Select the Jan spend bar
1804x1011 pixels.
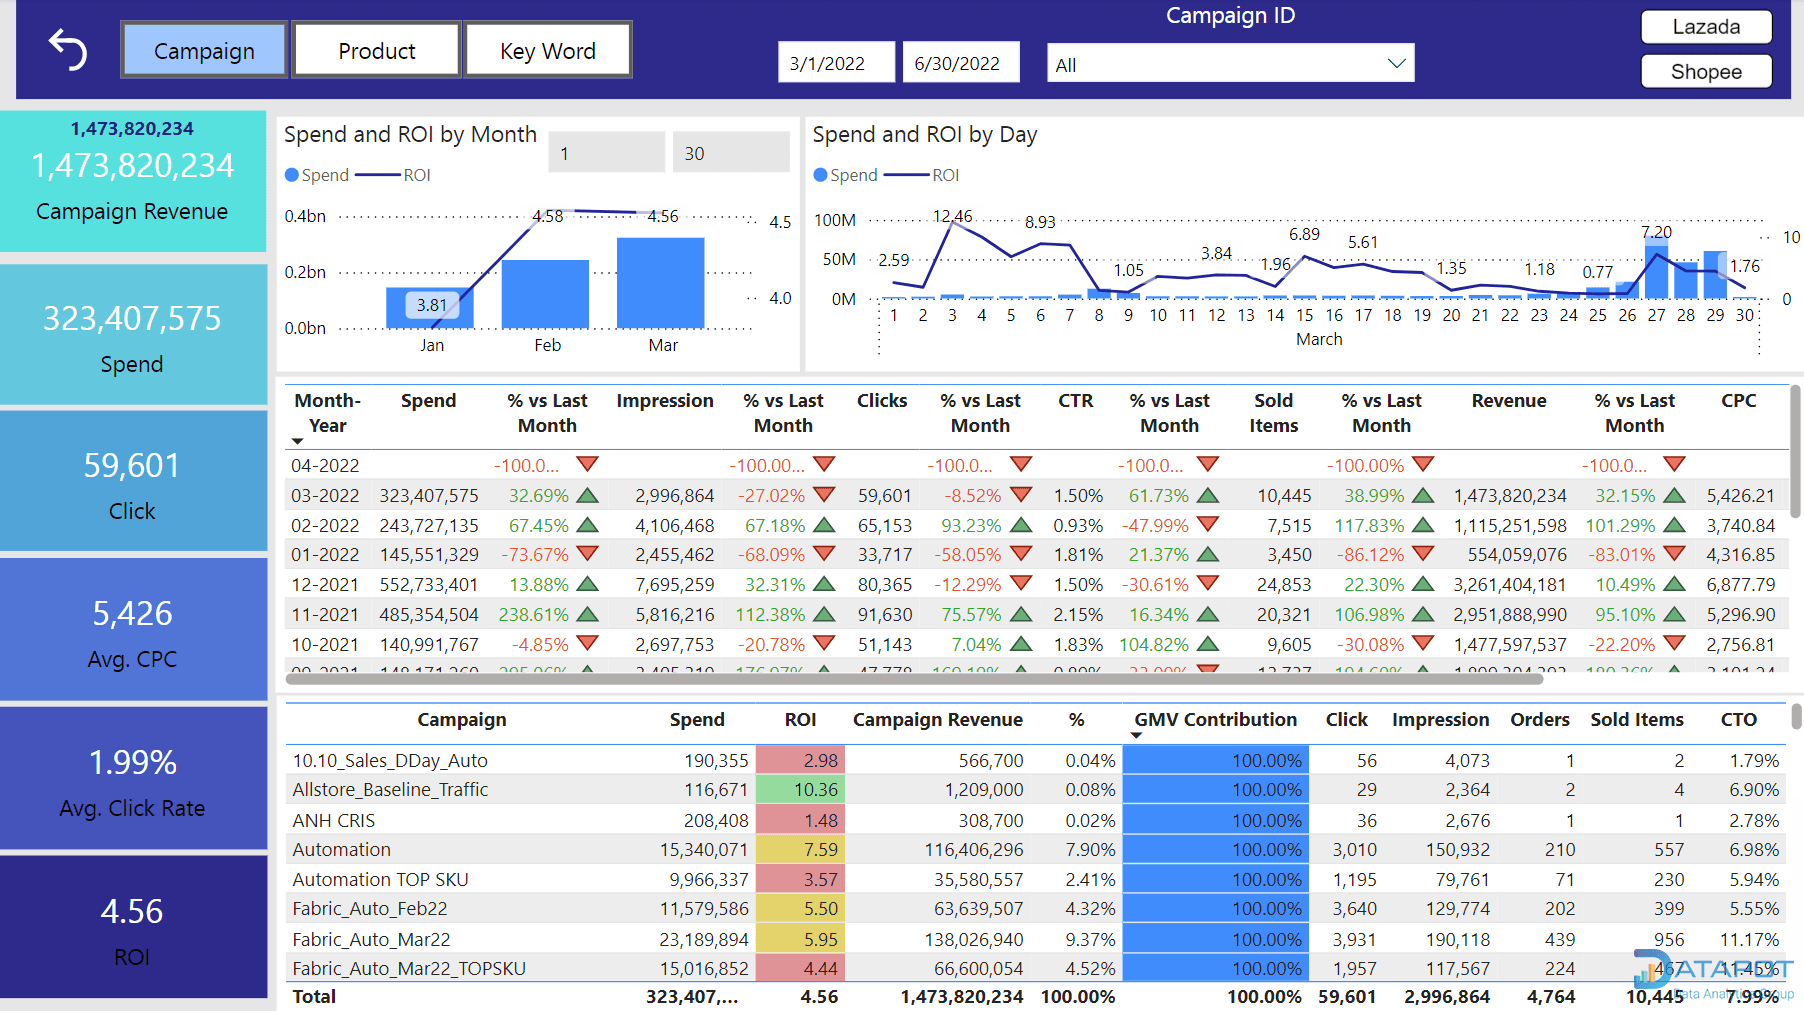(x=430, y=308)
